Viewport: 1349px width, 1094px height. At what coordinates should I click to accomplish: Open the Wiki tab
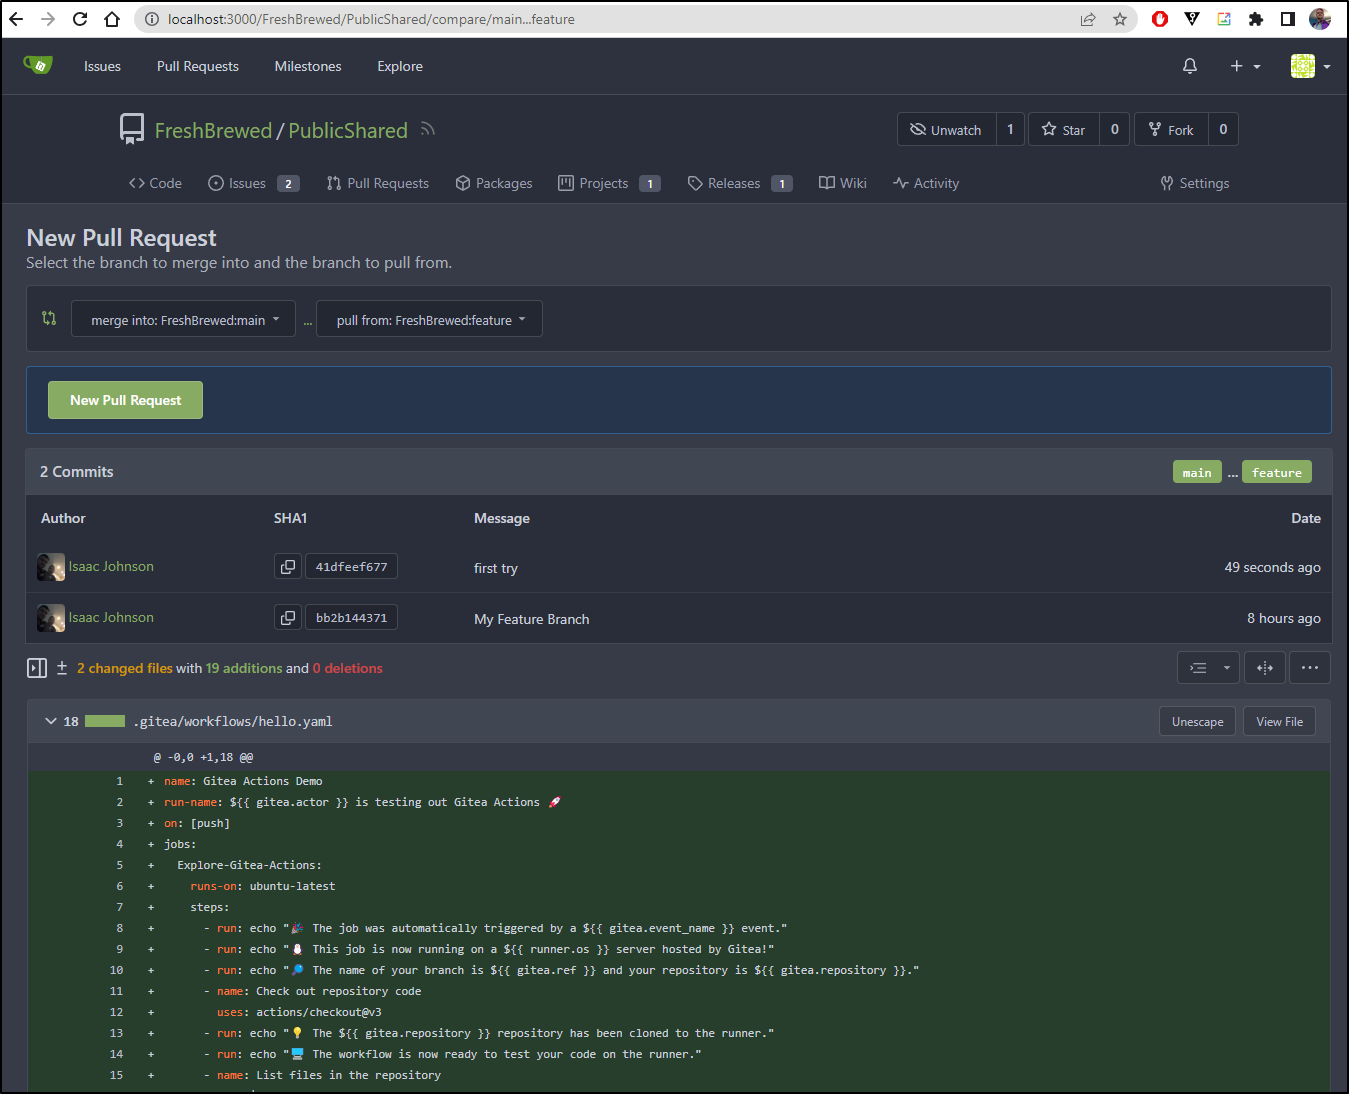[x=843, y=183]
